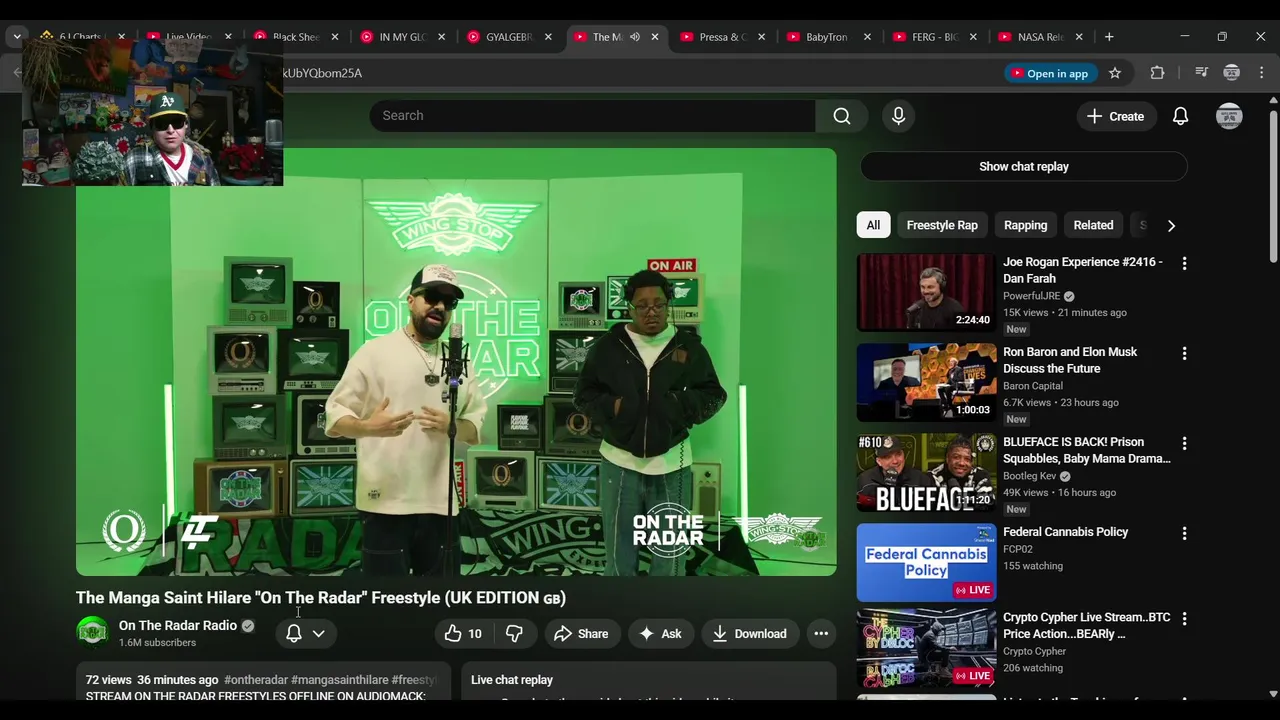Click Show chat replay button
The height and width of the screenshot is (720, 1280).
[x=1024, y=167]
